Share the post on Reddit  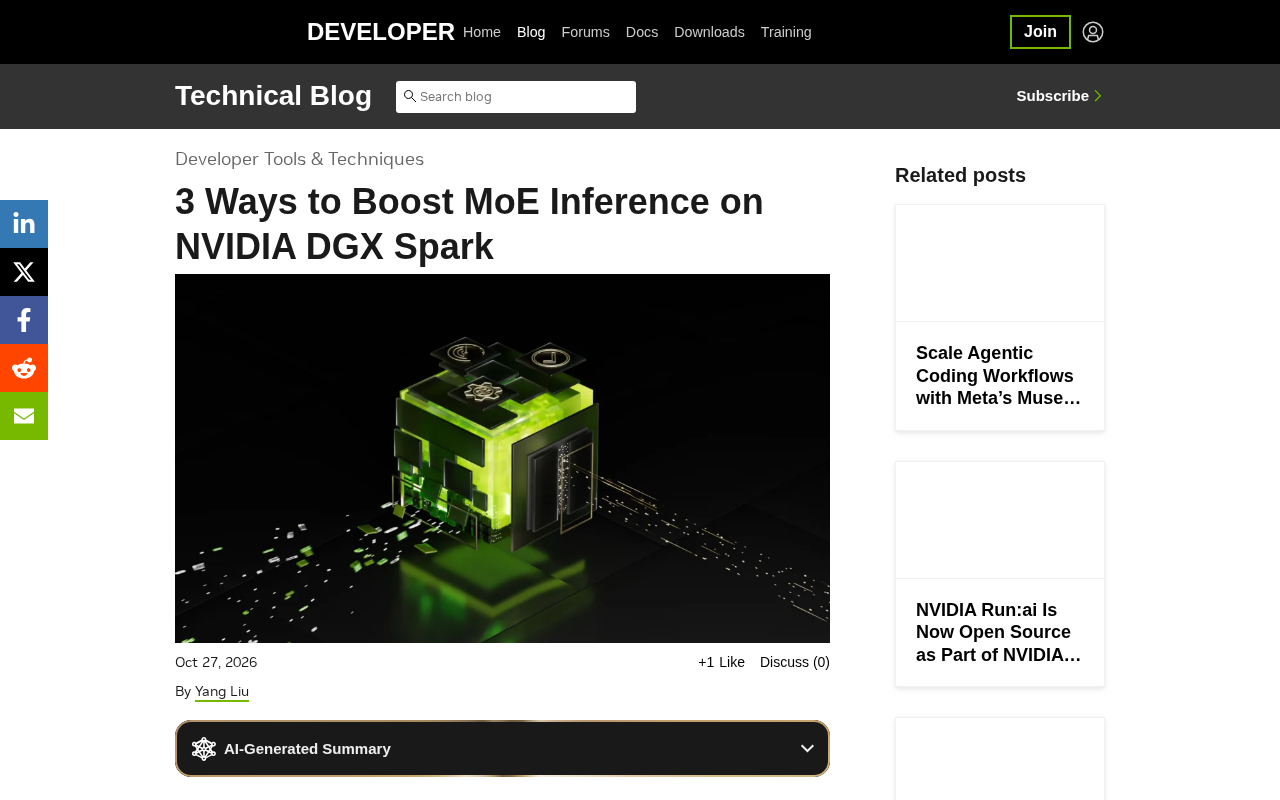[24, 368]
